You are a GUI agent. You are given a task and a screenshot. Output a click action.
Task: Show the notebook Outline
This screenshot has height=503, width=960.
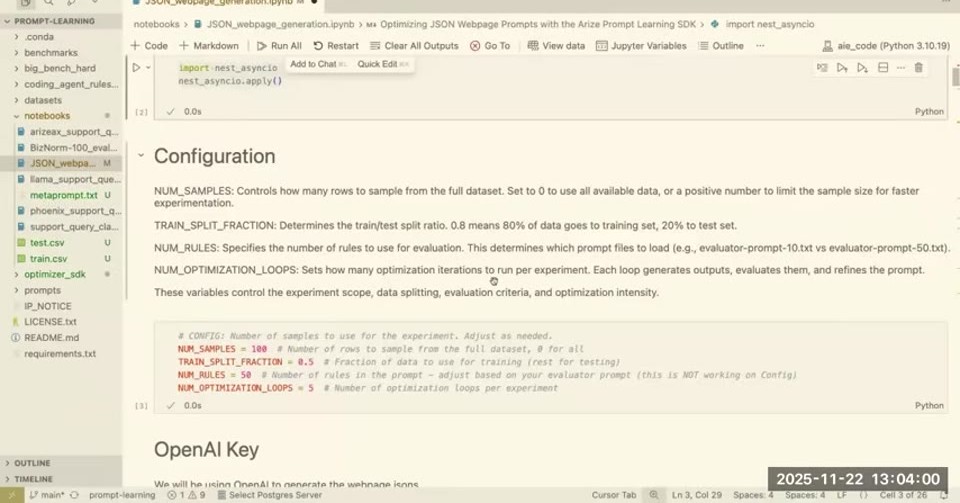click(x=721, y=46)
